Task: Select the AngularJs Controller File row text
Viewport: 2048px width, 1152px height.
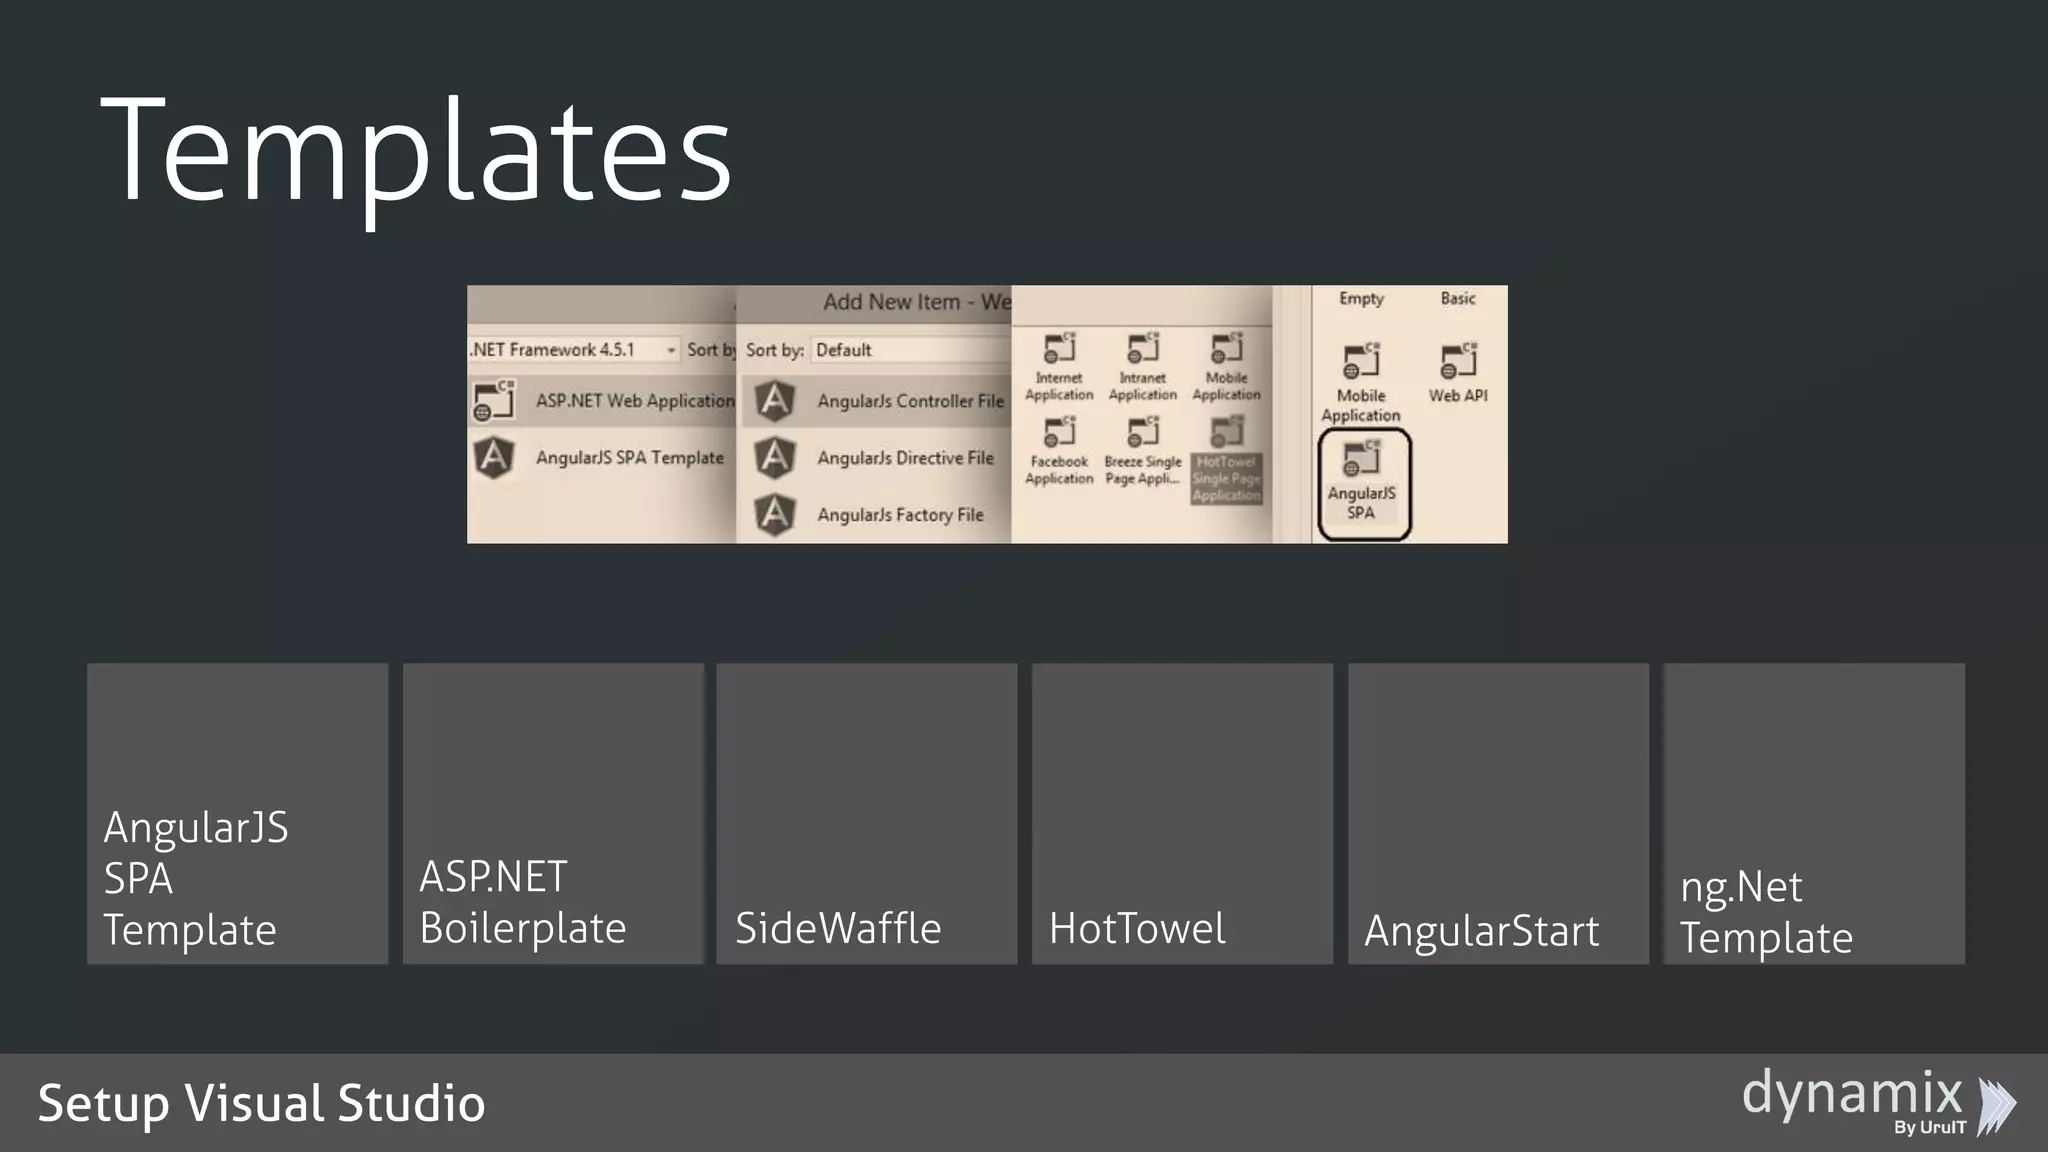Action: pyautogui.click(x=910, y=401)
